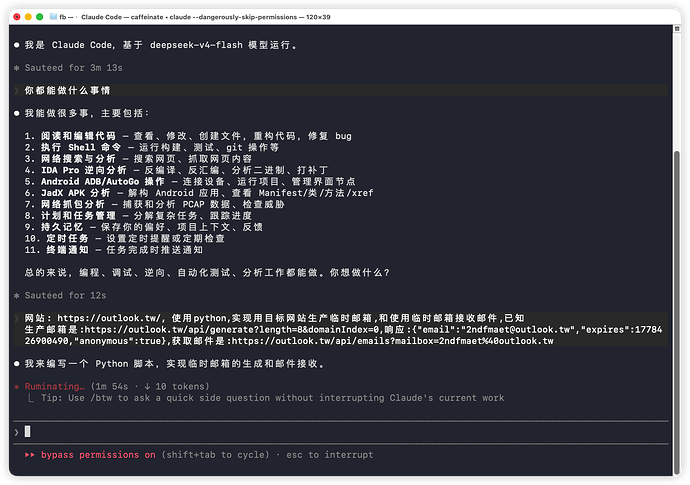The width and height of the screenshot is (690, 485).
Task: Click 'esc to interrupt' hint text
Action: (330, 455)
